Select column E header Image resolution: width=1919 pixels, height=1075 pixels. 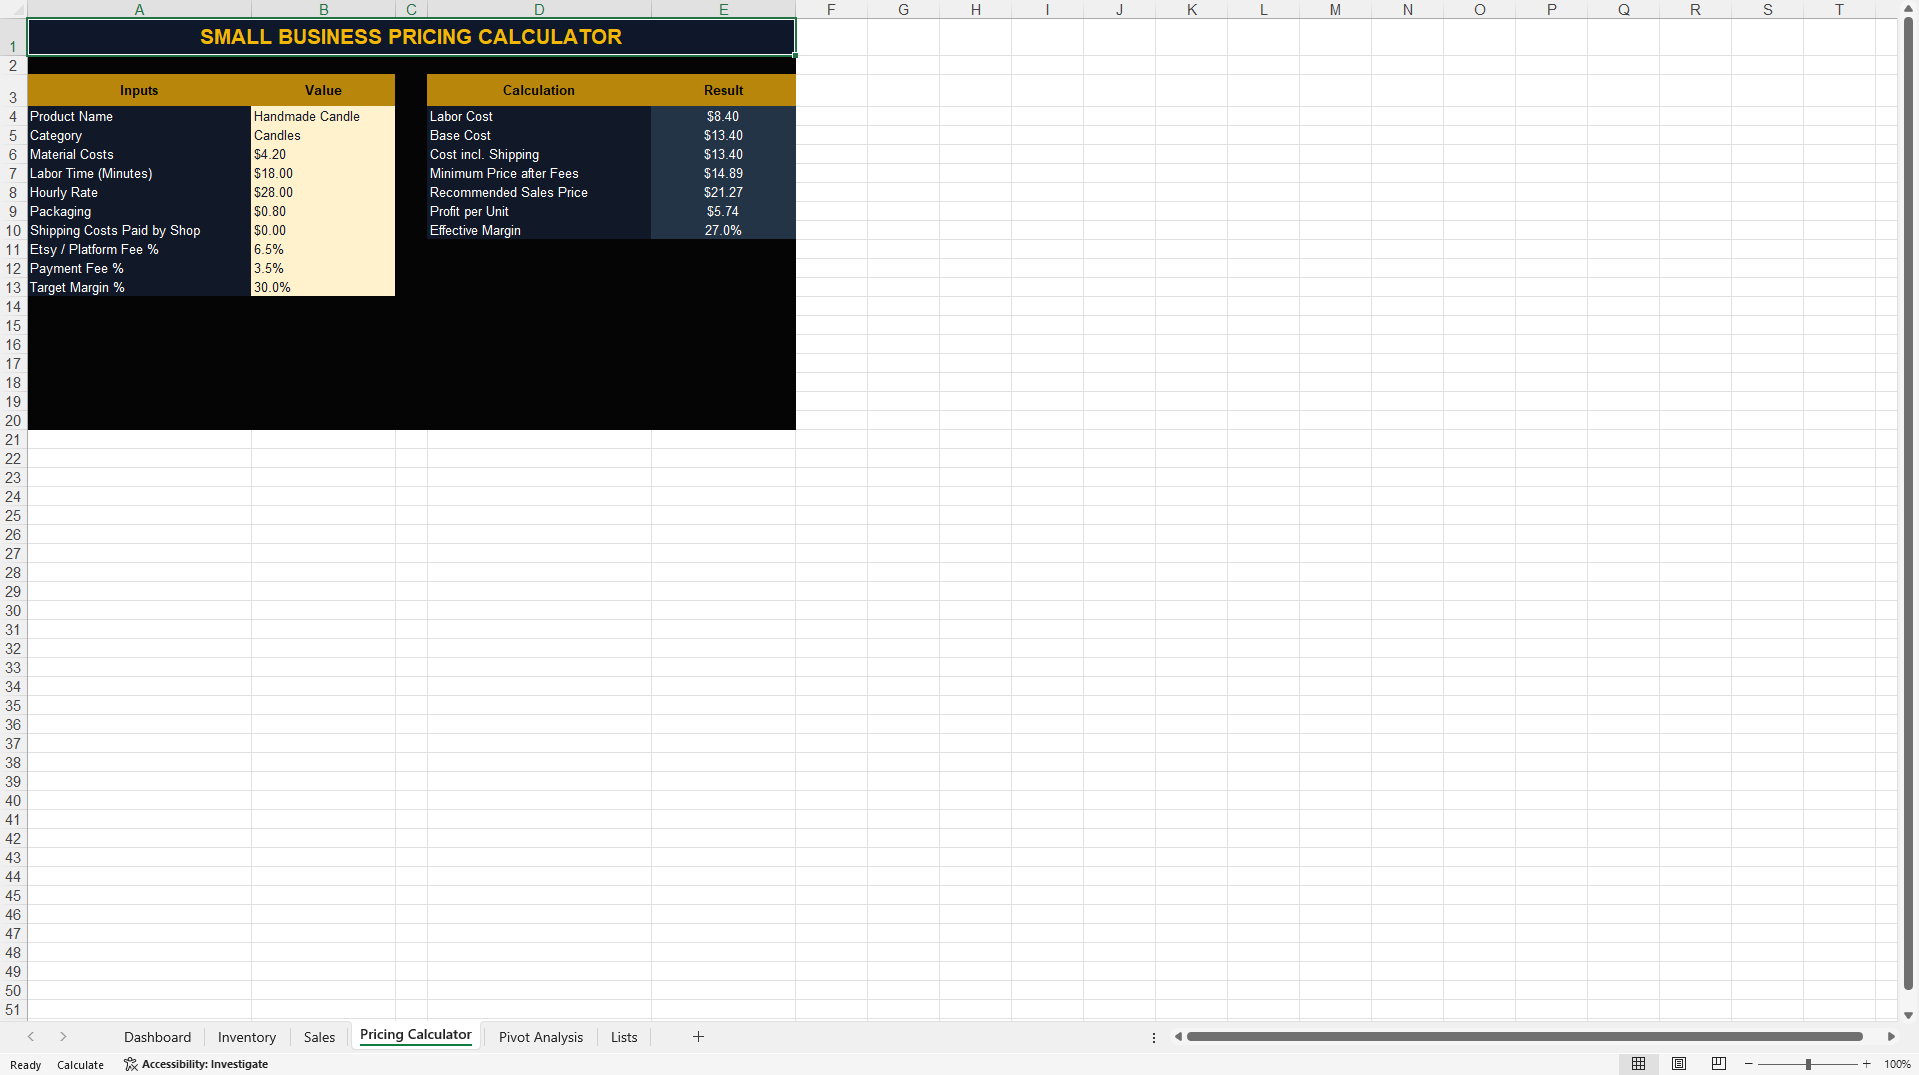(723, 9)
